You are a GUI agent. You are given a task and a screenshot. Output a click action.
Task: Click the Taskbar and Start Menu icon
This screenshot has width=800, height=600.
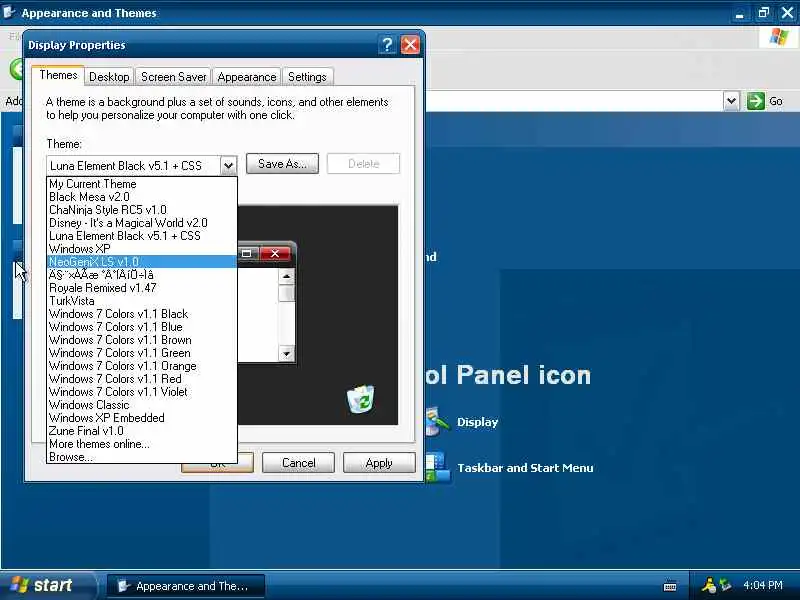point(438,467)
